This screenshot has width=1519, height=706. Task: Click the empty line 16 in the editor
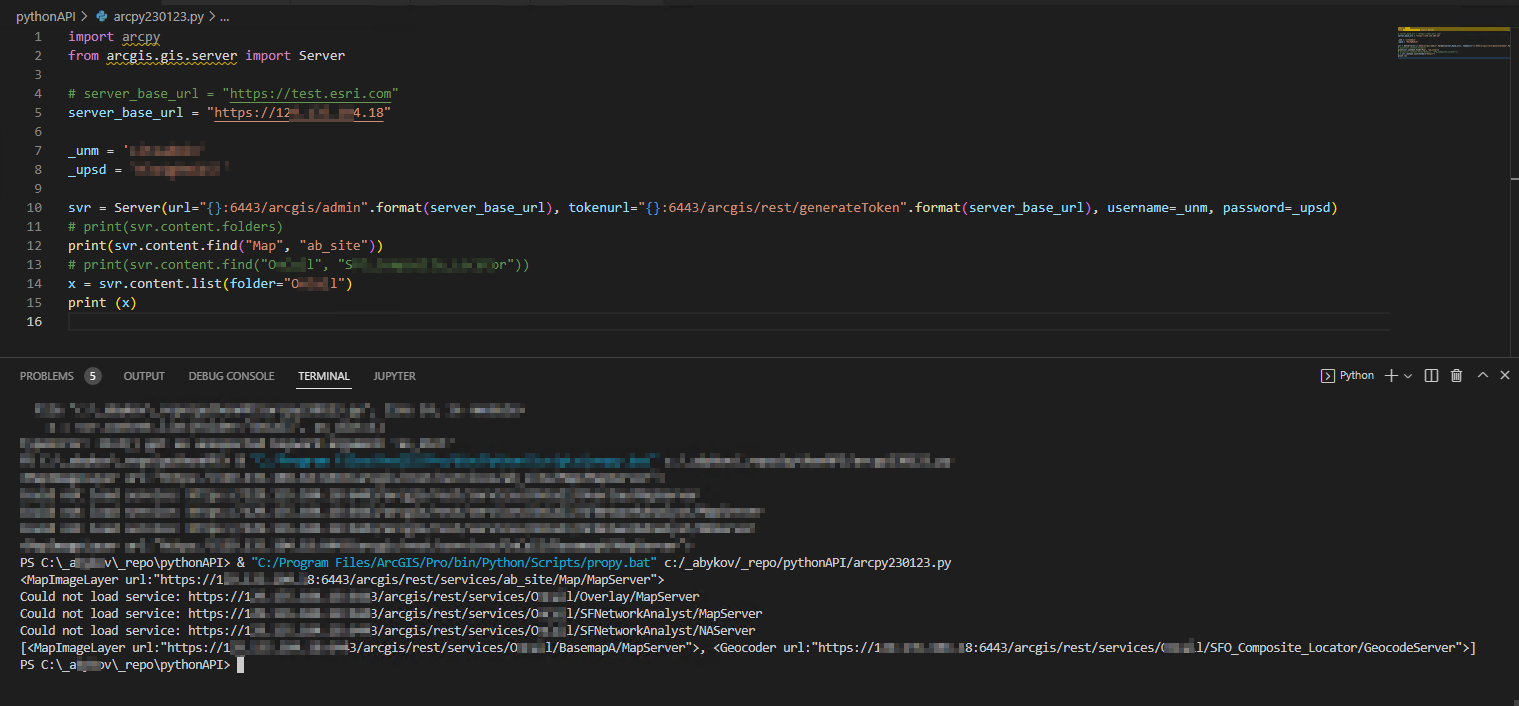[x=728, y=321]
